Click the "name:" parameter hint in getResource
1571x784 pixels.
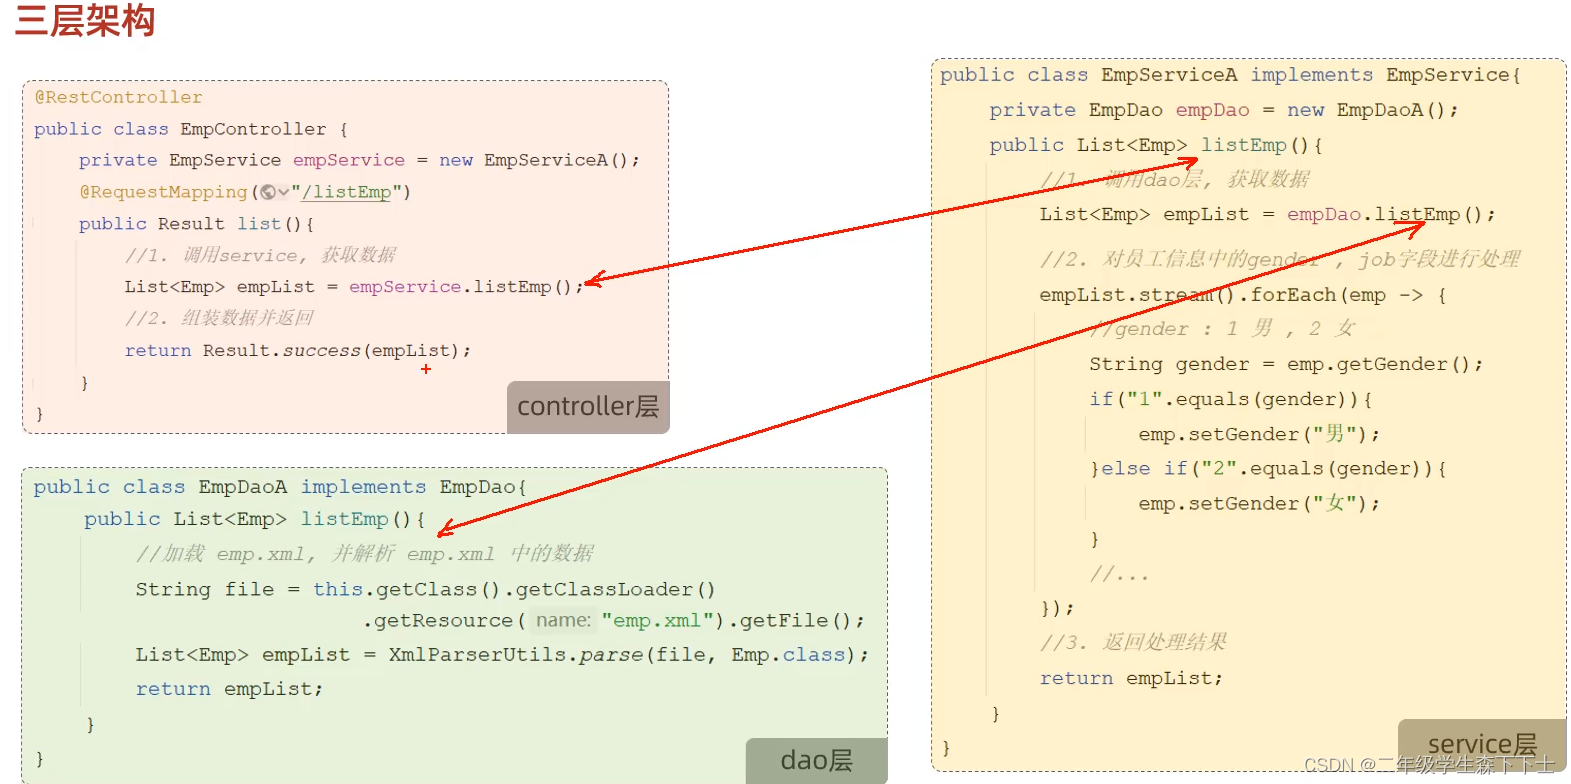tap(563, 621)
